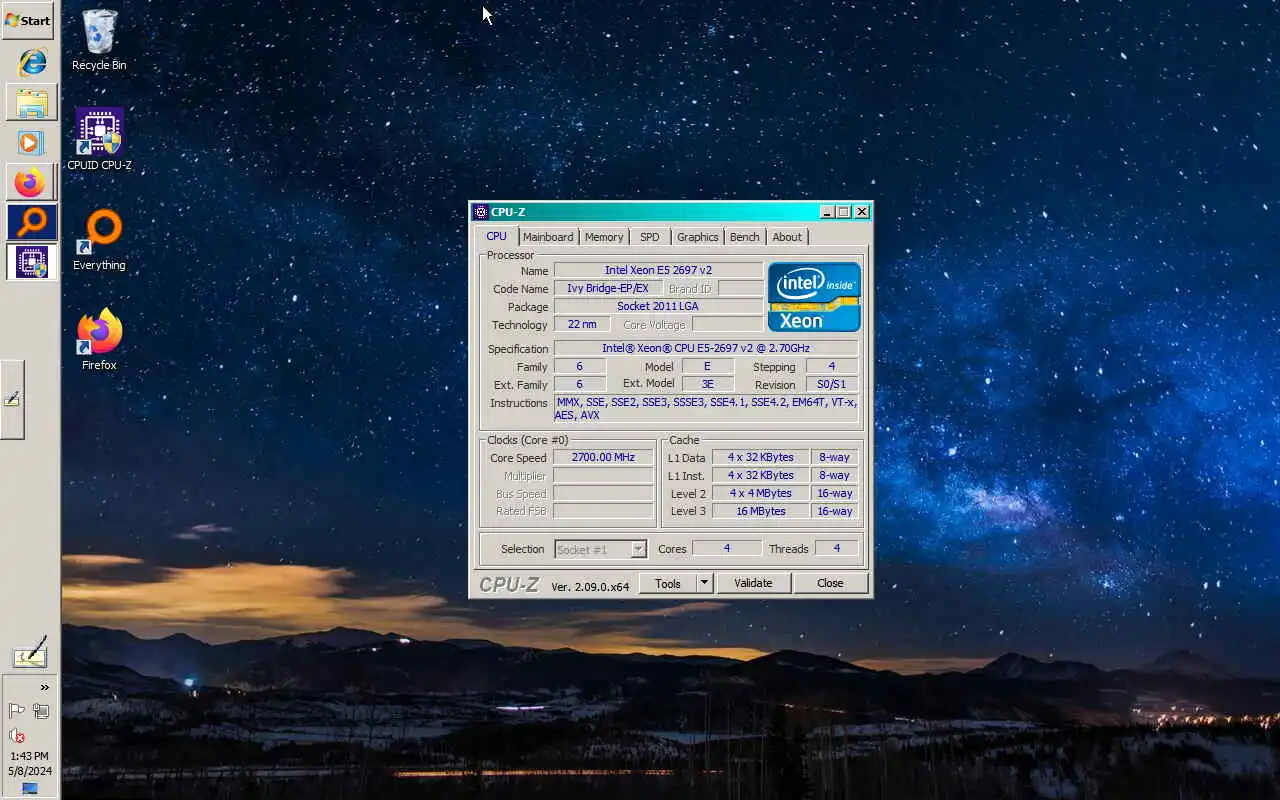Open the Mainboard tab
Image resolution: width=1280 pixels, height=800 pixels.
pos(548,237)
